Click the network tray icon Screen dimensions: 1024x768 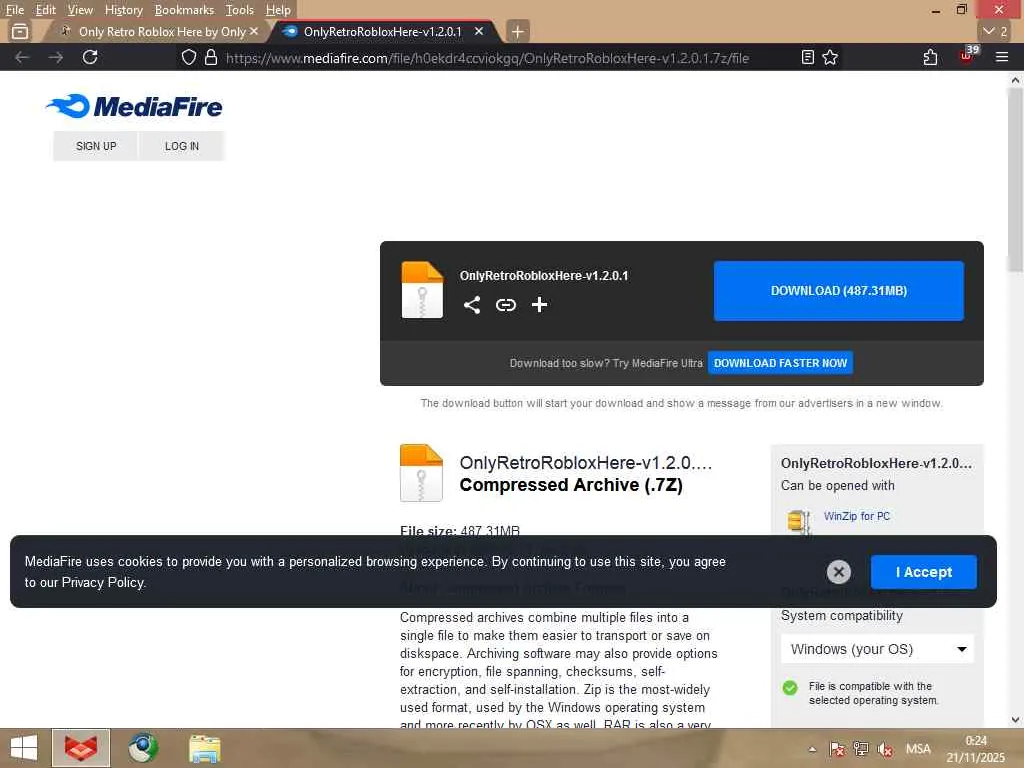(861, 749)
